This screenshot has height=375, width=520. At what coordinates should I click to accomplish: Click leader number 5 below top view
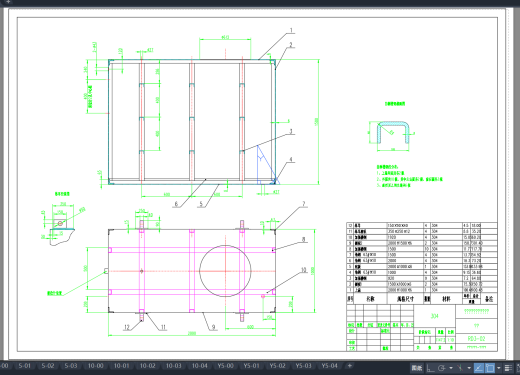(201, 204)
